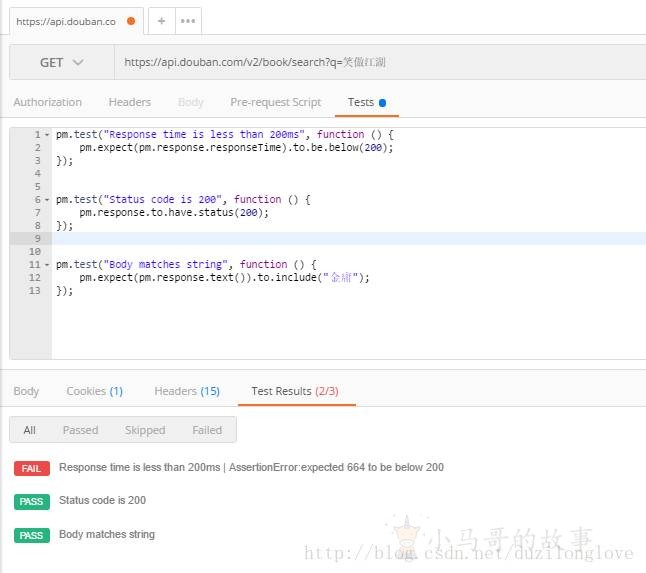Filter test results by Failed
Screen dimensions: 646x573
click(x=207, y=430)
